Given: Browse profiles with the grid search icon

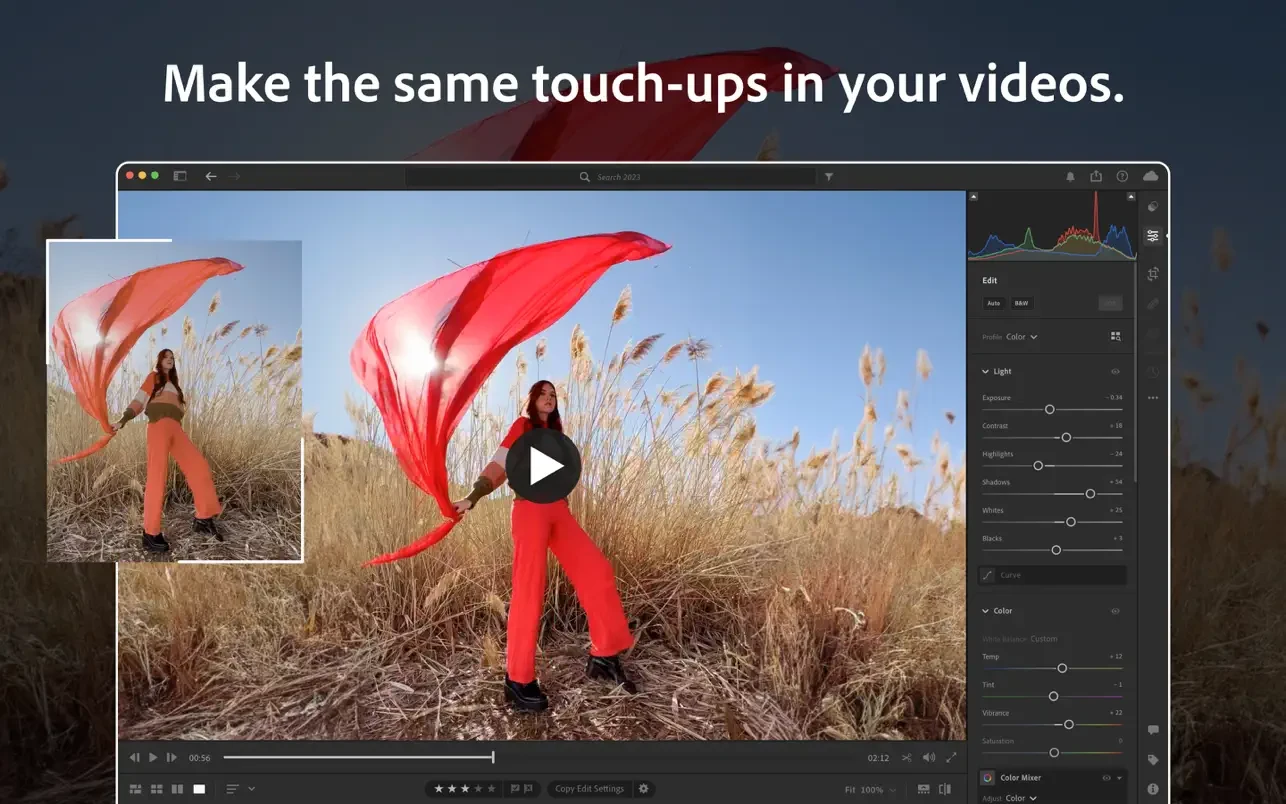Looking at the screenshot, I should (x=1116, y=337).
